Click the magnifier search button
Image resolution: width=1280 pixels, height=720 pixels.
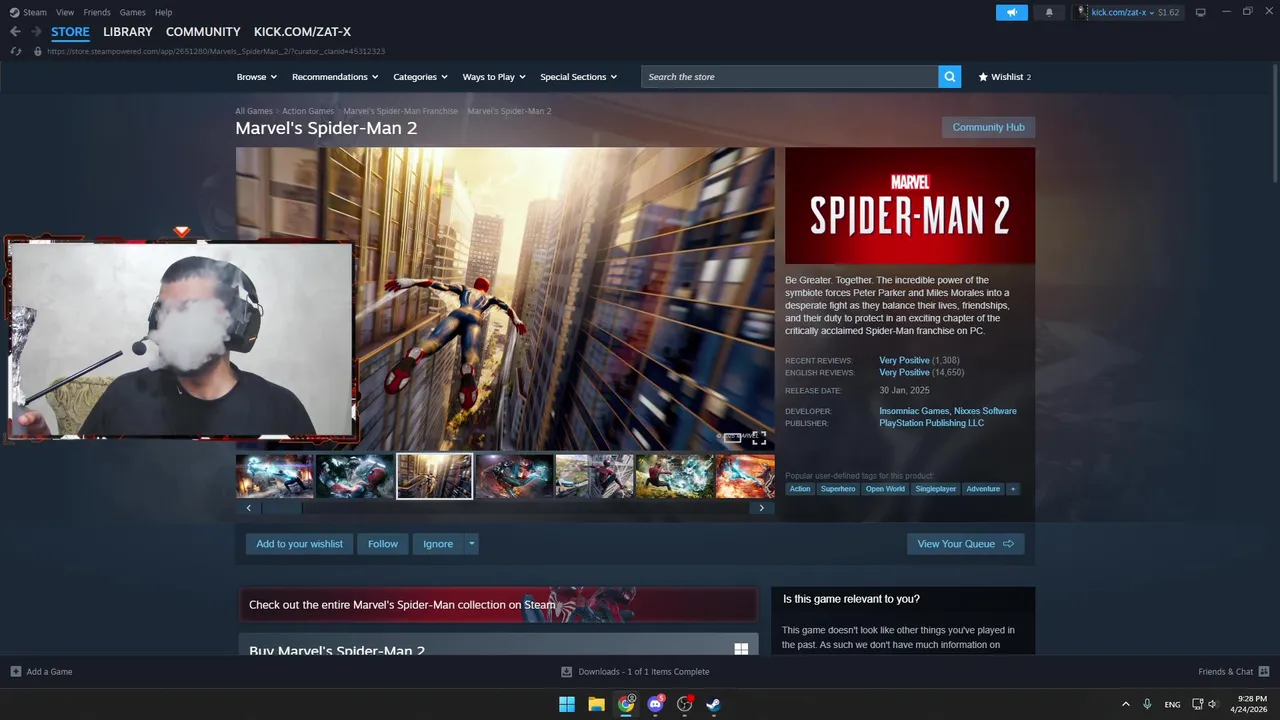(950, 77)
